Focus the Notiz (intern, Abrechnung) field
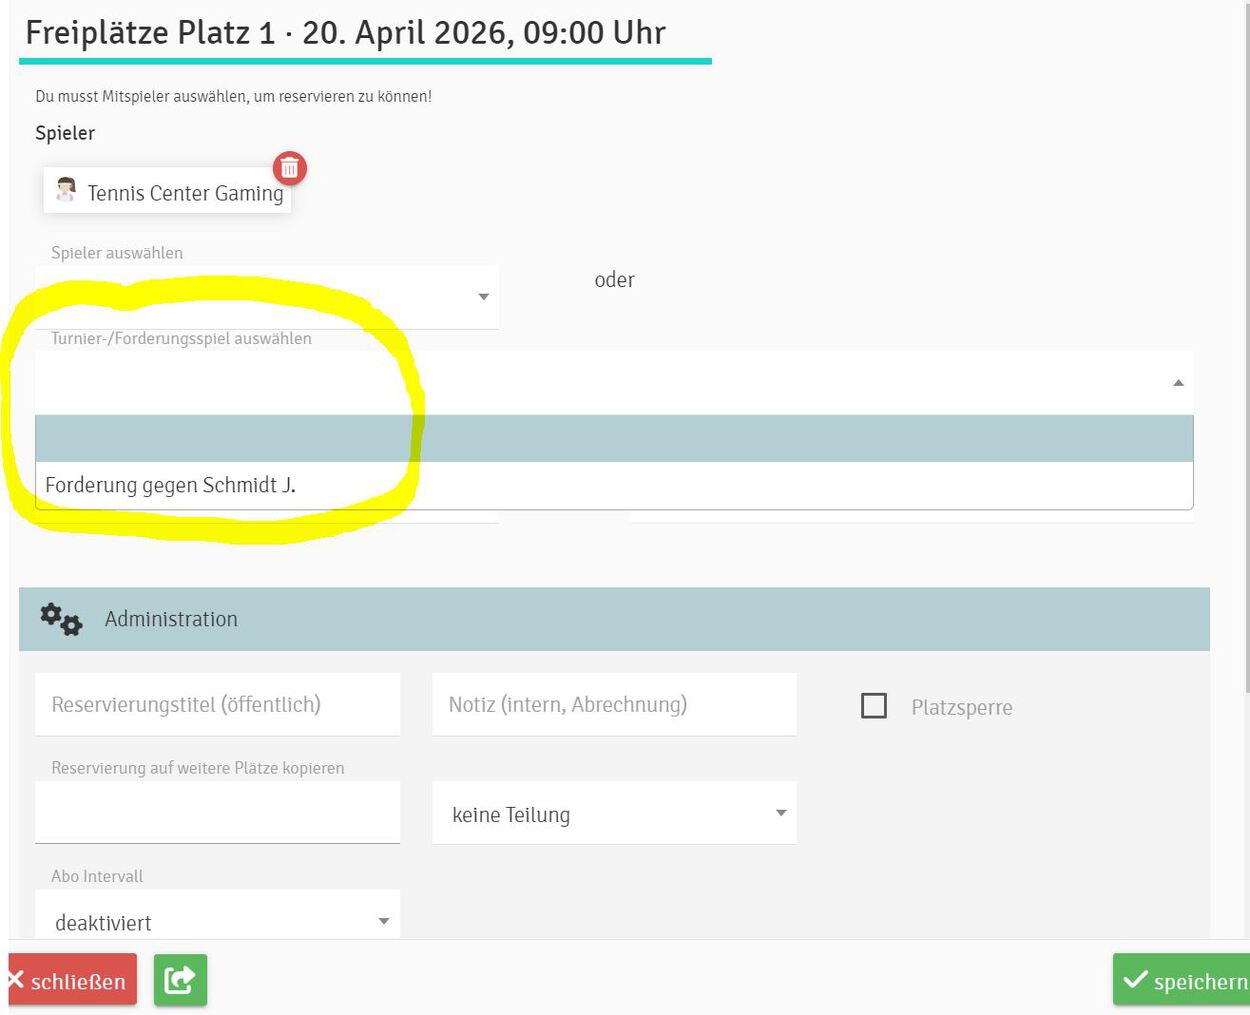 (x=614, y=705)
